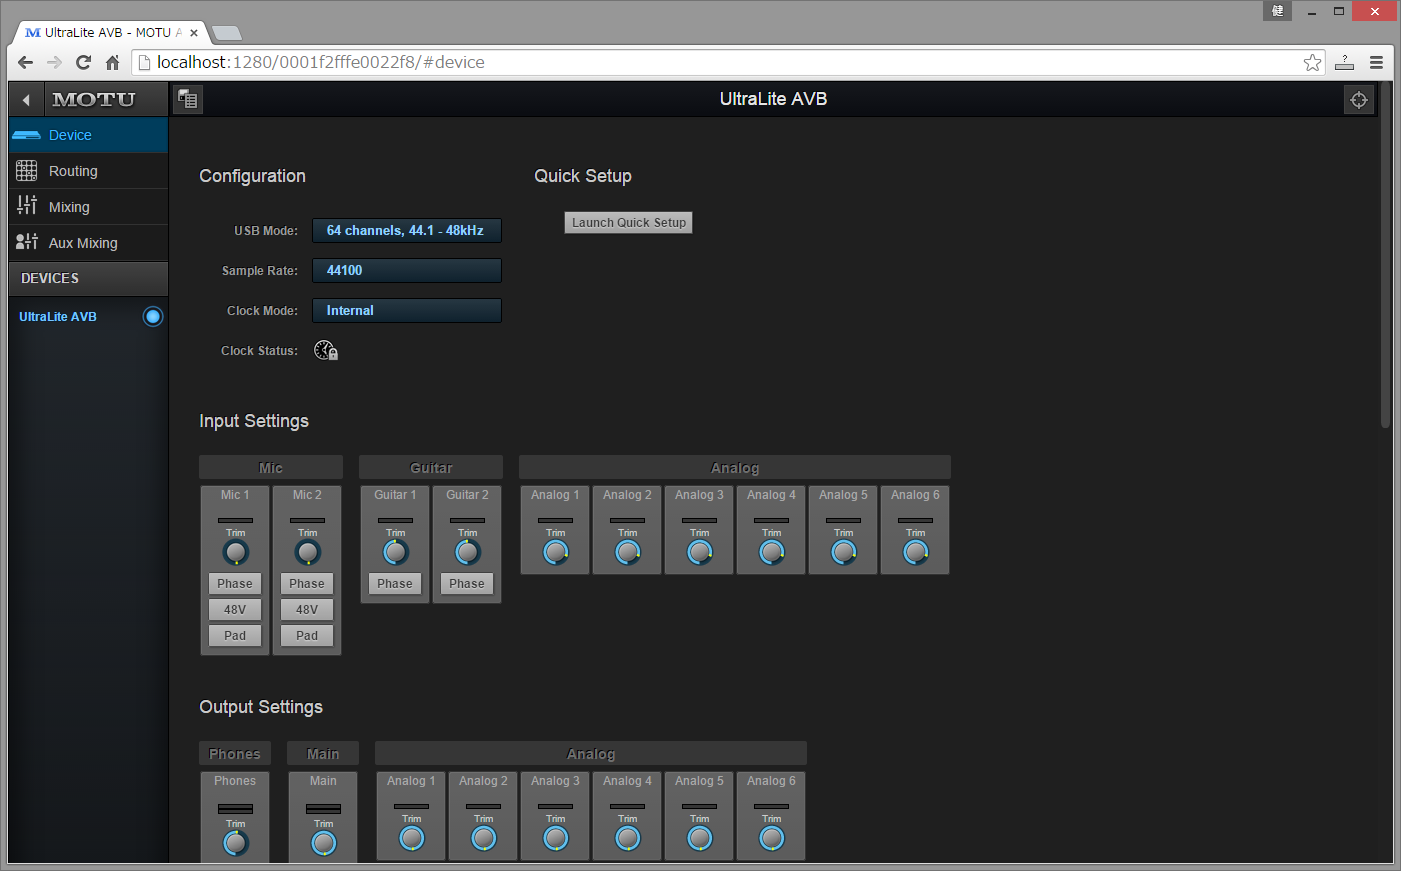Viewport: 1401px width, 871px height.
Task: Reload the page
Action: point(84,62)
